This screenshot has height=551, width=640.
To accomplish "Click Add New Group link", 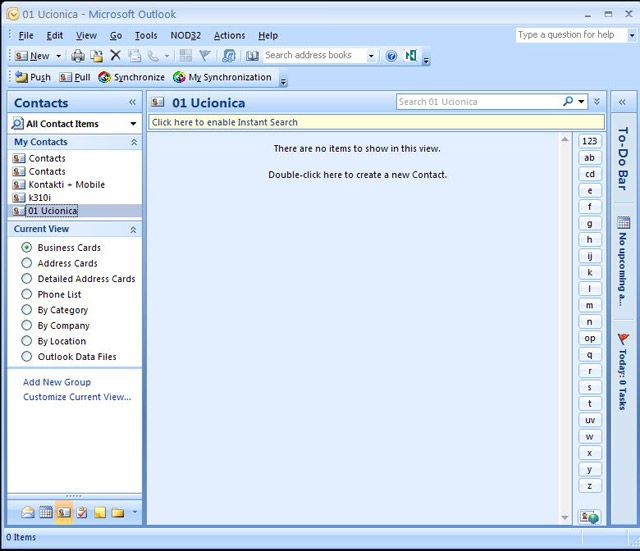I will (x=57, y=382).
